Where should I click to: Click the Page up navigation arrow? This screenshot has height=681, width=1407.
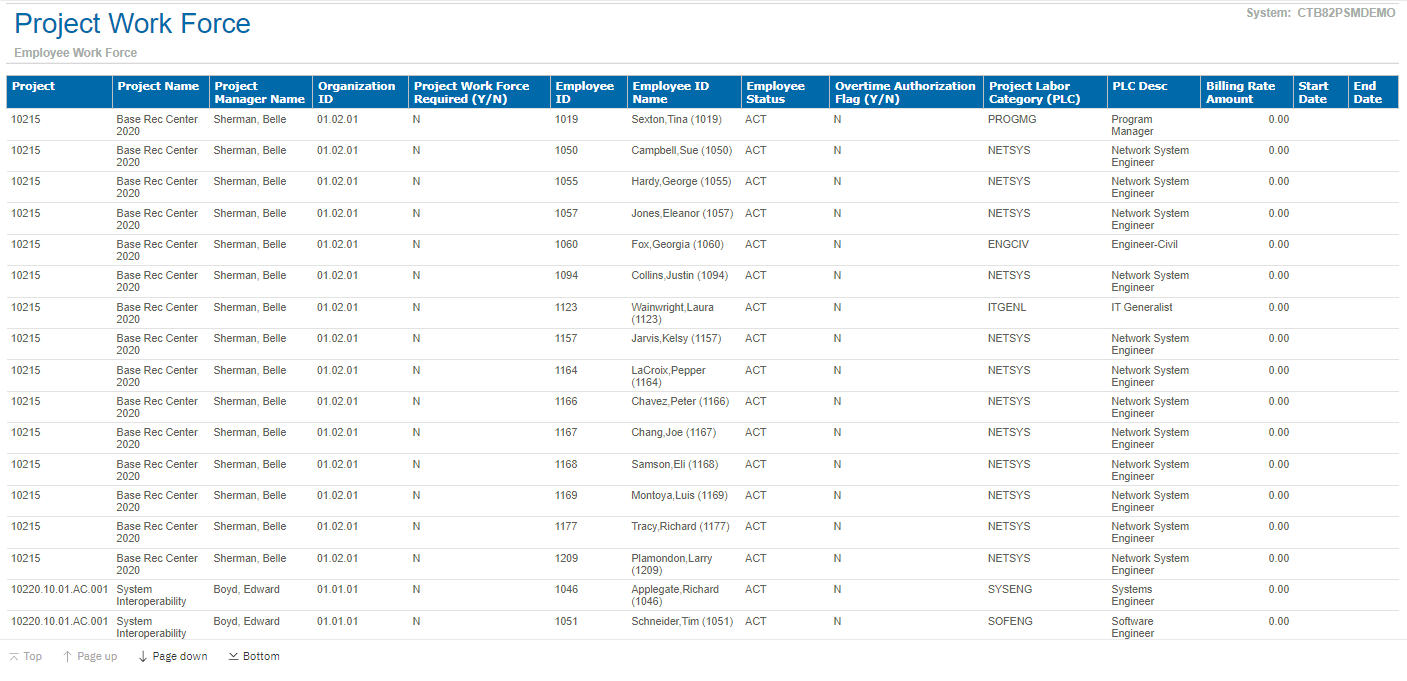67,657
